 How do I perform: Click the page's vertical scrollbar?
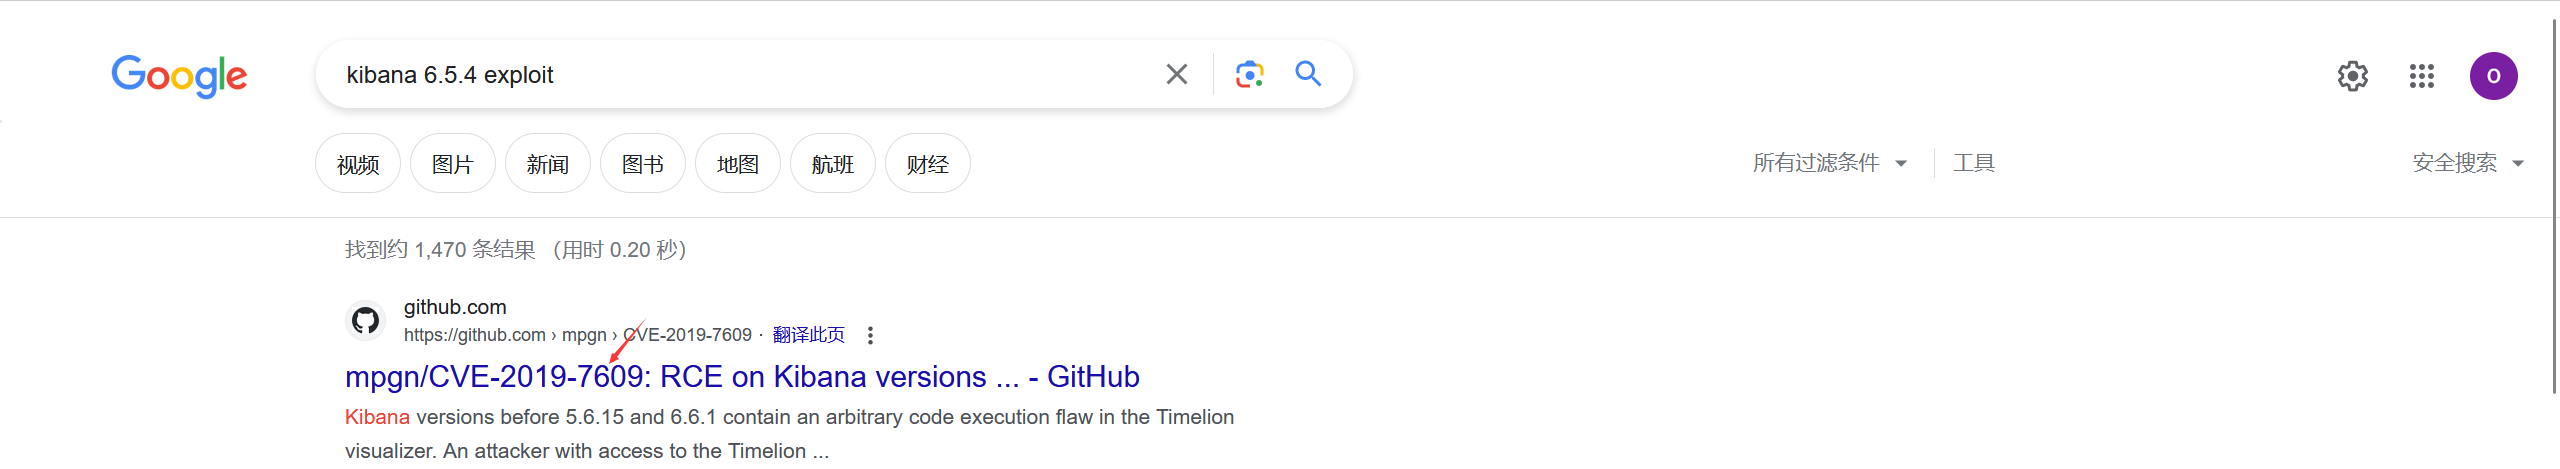coord(2553,200)
